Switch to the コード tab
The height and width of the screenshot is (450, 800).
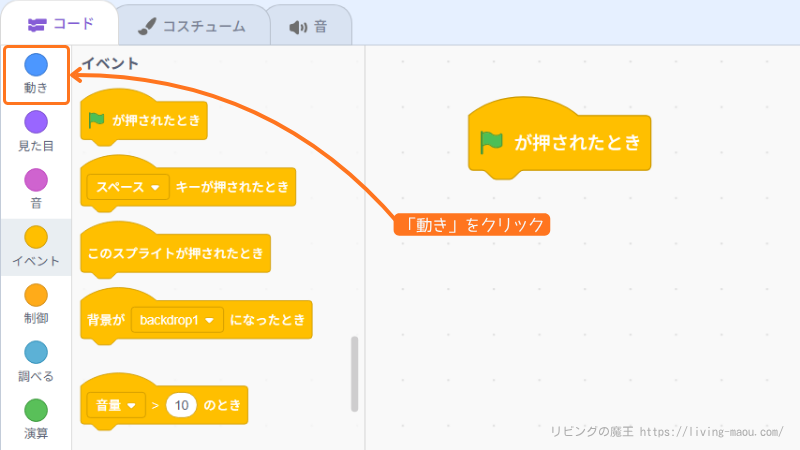[x=60, y=25]
